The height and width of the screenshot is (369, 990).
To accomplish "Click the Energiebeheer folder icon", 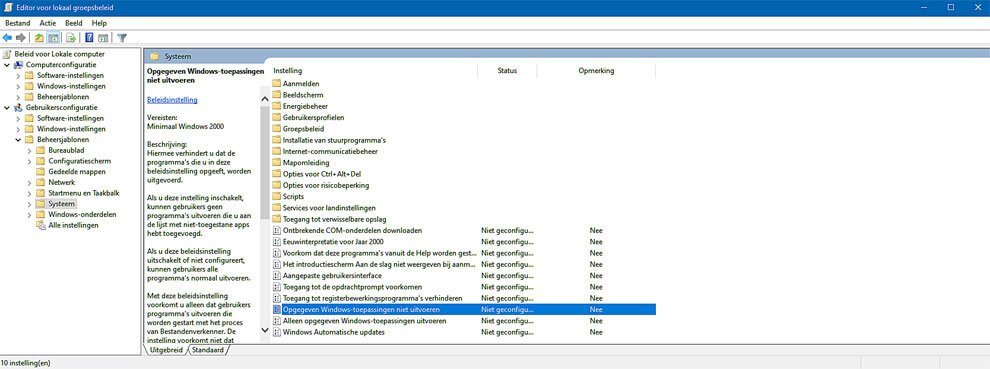I will pyautogui.click(x=277, y=106).
